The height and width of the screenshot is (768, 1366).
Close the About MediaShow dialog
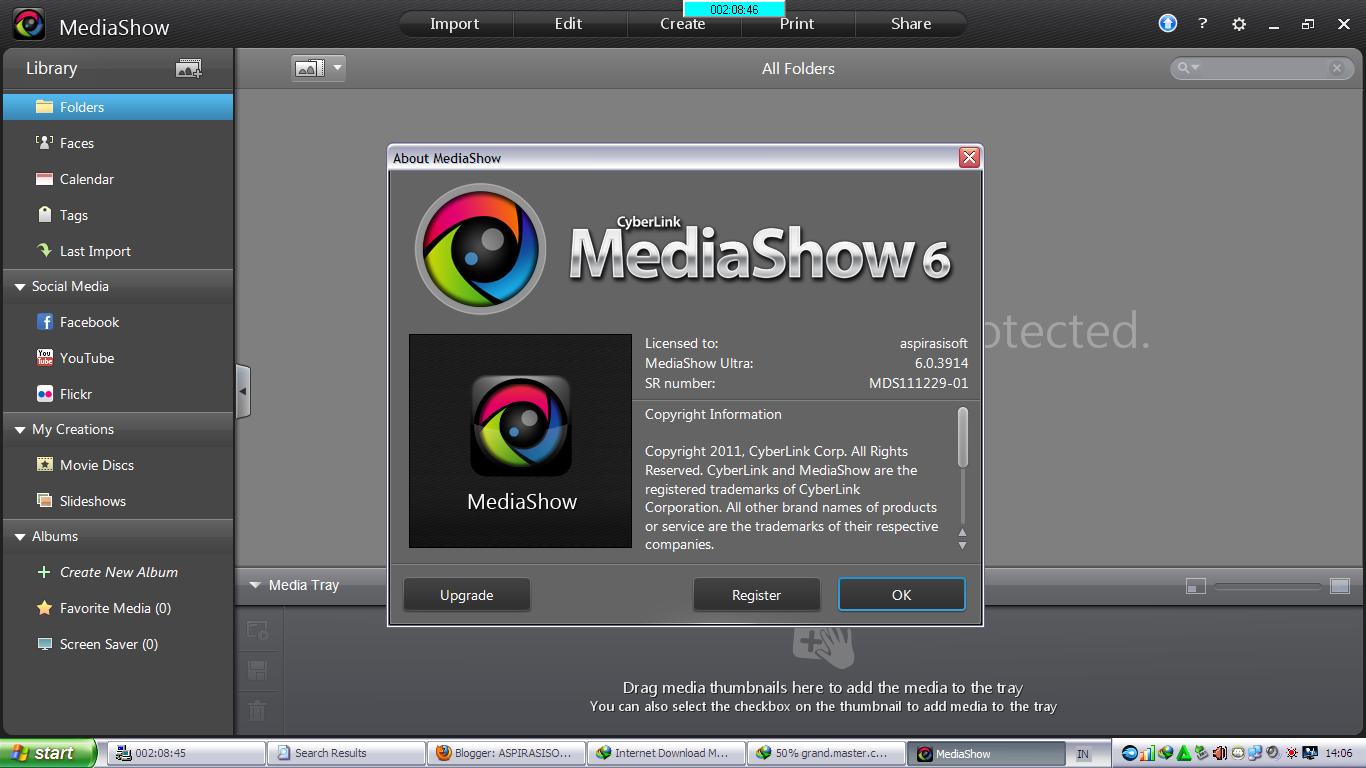point(969,157)
